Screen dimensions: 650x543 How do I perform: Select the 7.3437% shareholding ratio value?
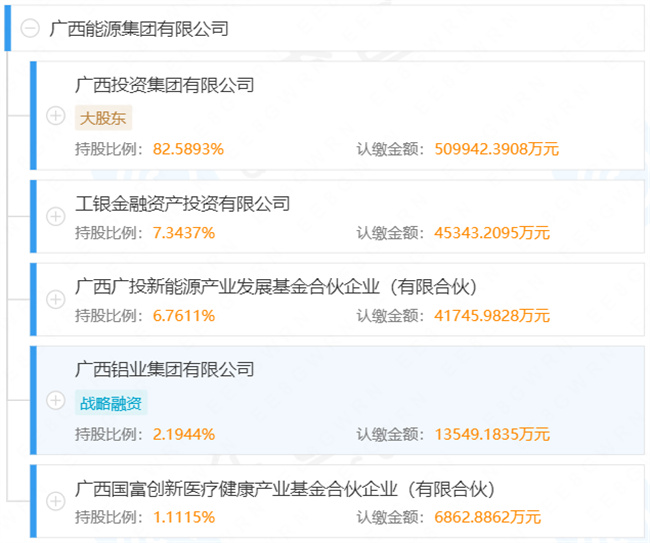tap(184, 233)
